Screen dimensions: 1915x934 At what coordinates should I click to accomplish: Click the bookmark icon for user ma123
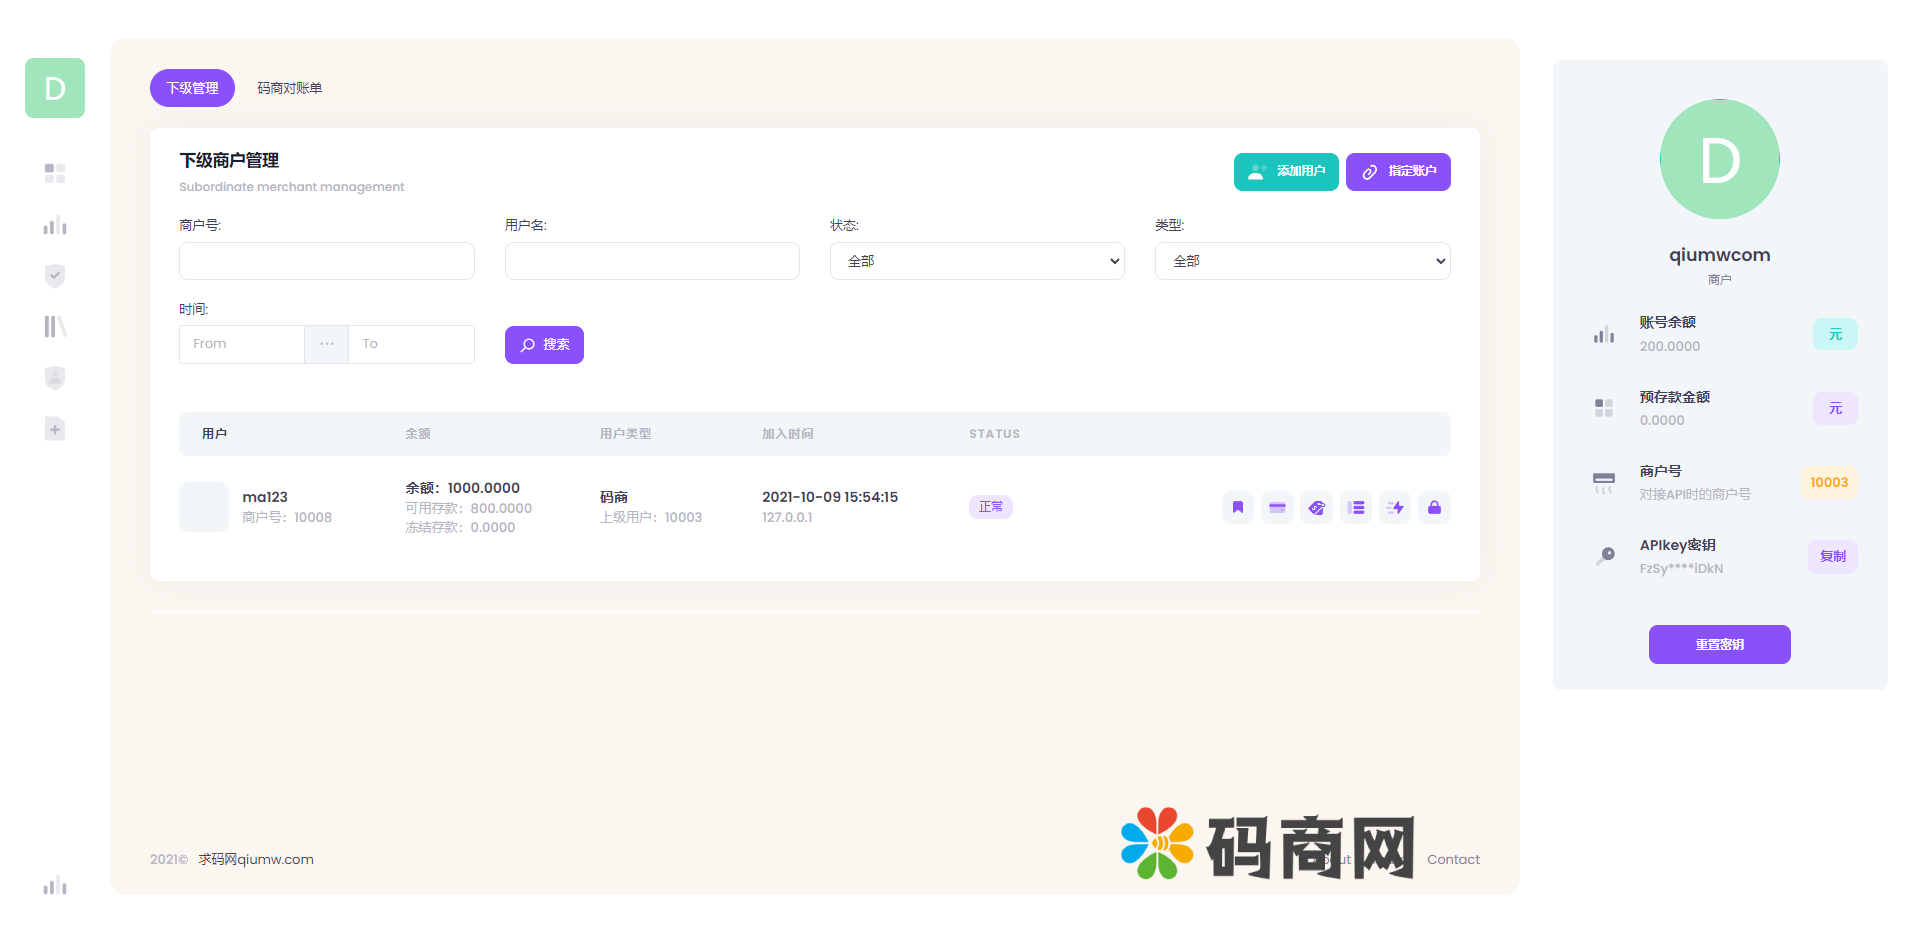click(x=1237, y=508)
